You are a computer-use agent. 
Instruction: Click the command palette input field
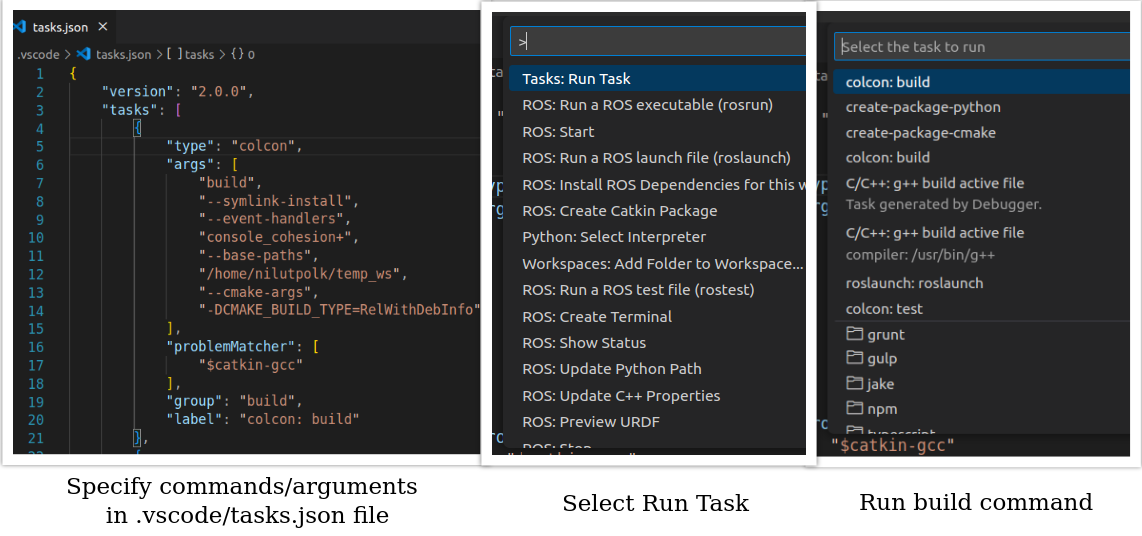[658, 42]
